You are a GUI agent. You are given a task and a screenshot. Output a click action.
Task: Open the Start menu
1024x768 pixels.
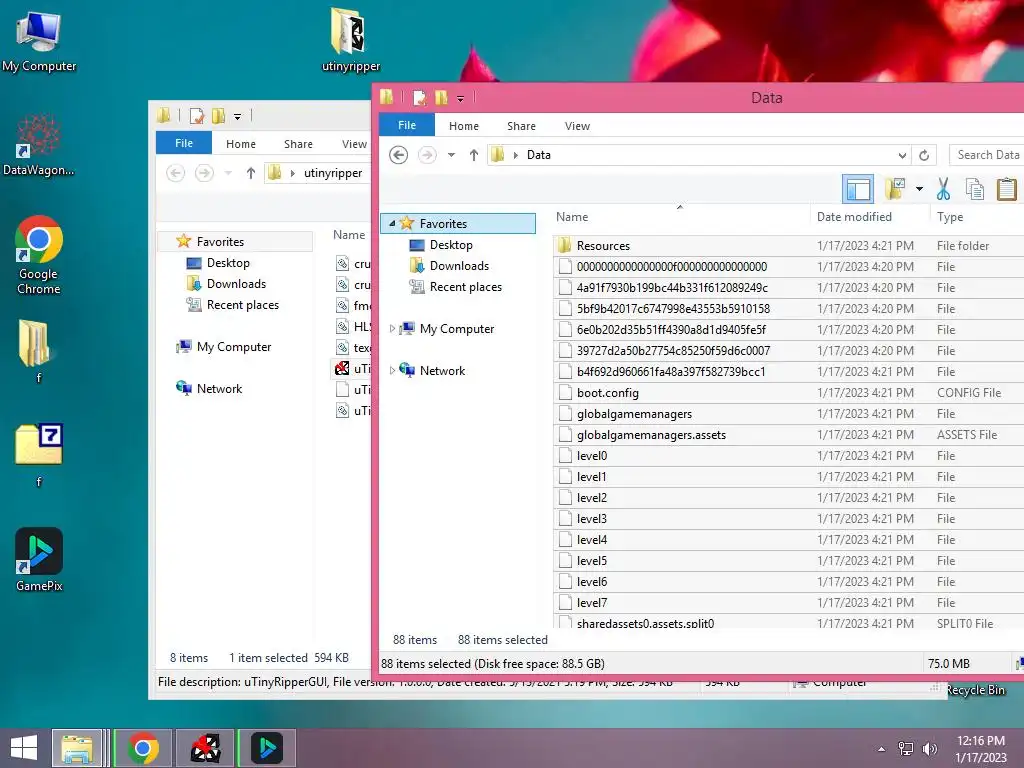click(x=24, y=748)
